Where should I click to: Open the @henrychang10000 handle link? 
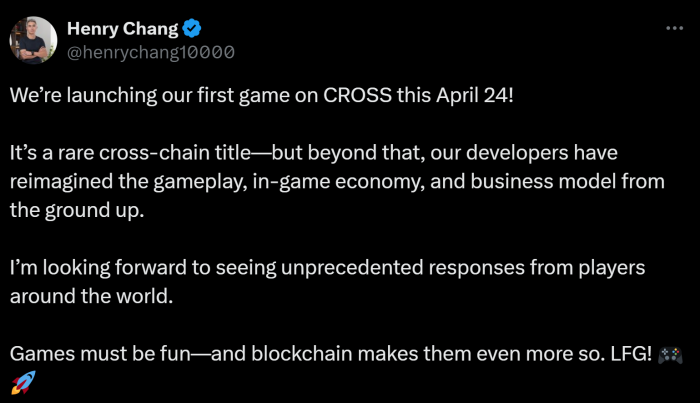[x=151, y=52]
